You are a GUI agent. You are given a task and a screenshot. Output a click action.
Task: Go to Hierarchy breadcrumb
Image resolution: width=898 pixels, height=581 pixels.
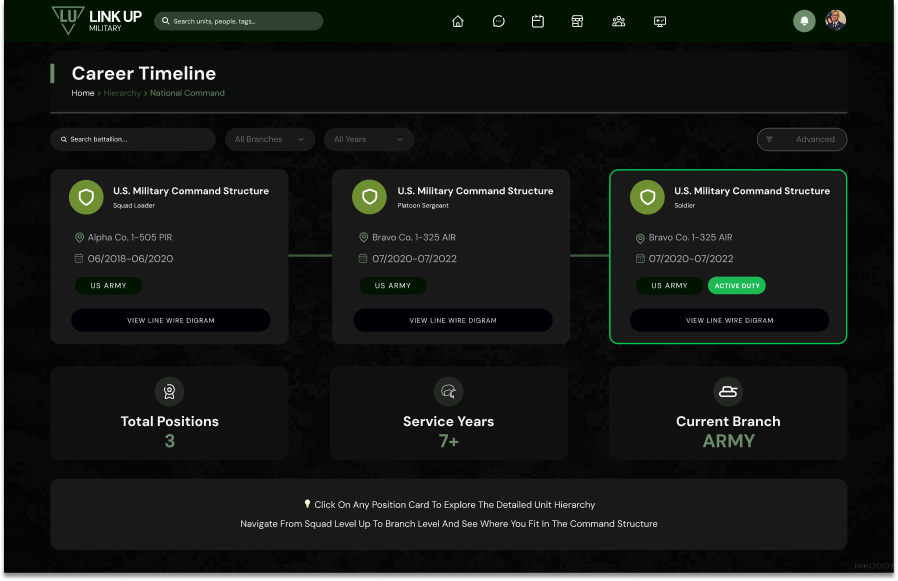coord(122,93)
